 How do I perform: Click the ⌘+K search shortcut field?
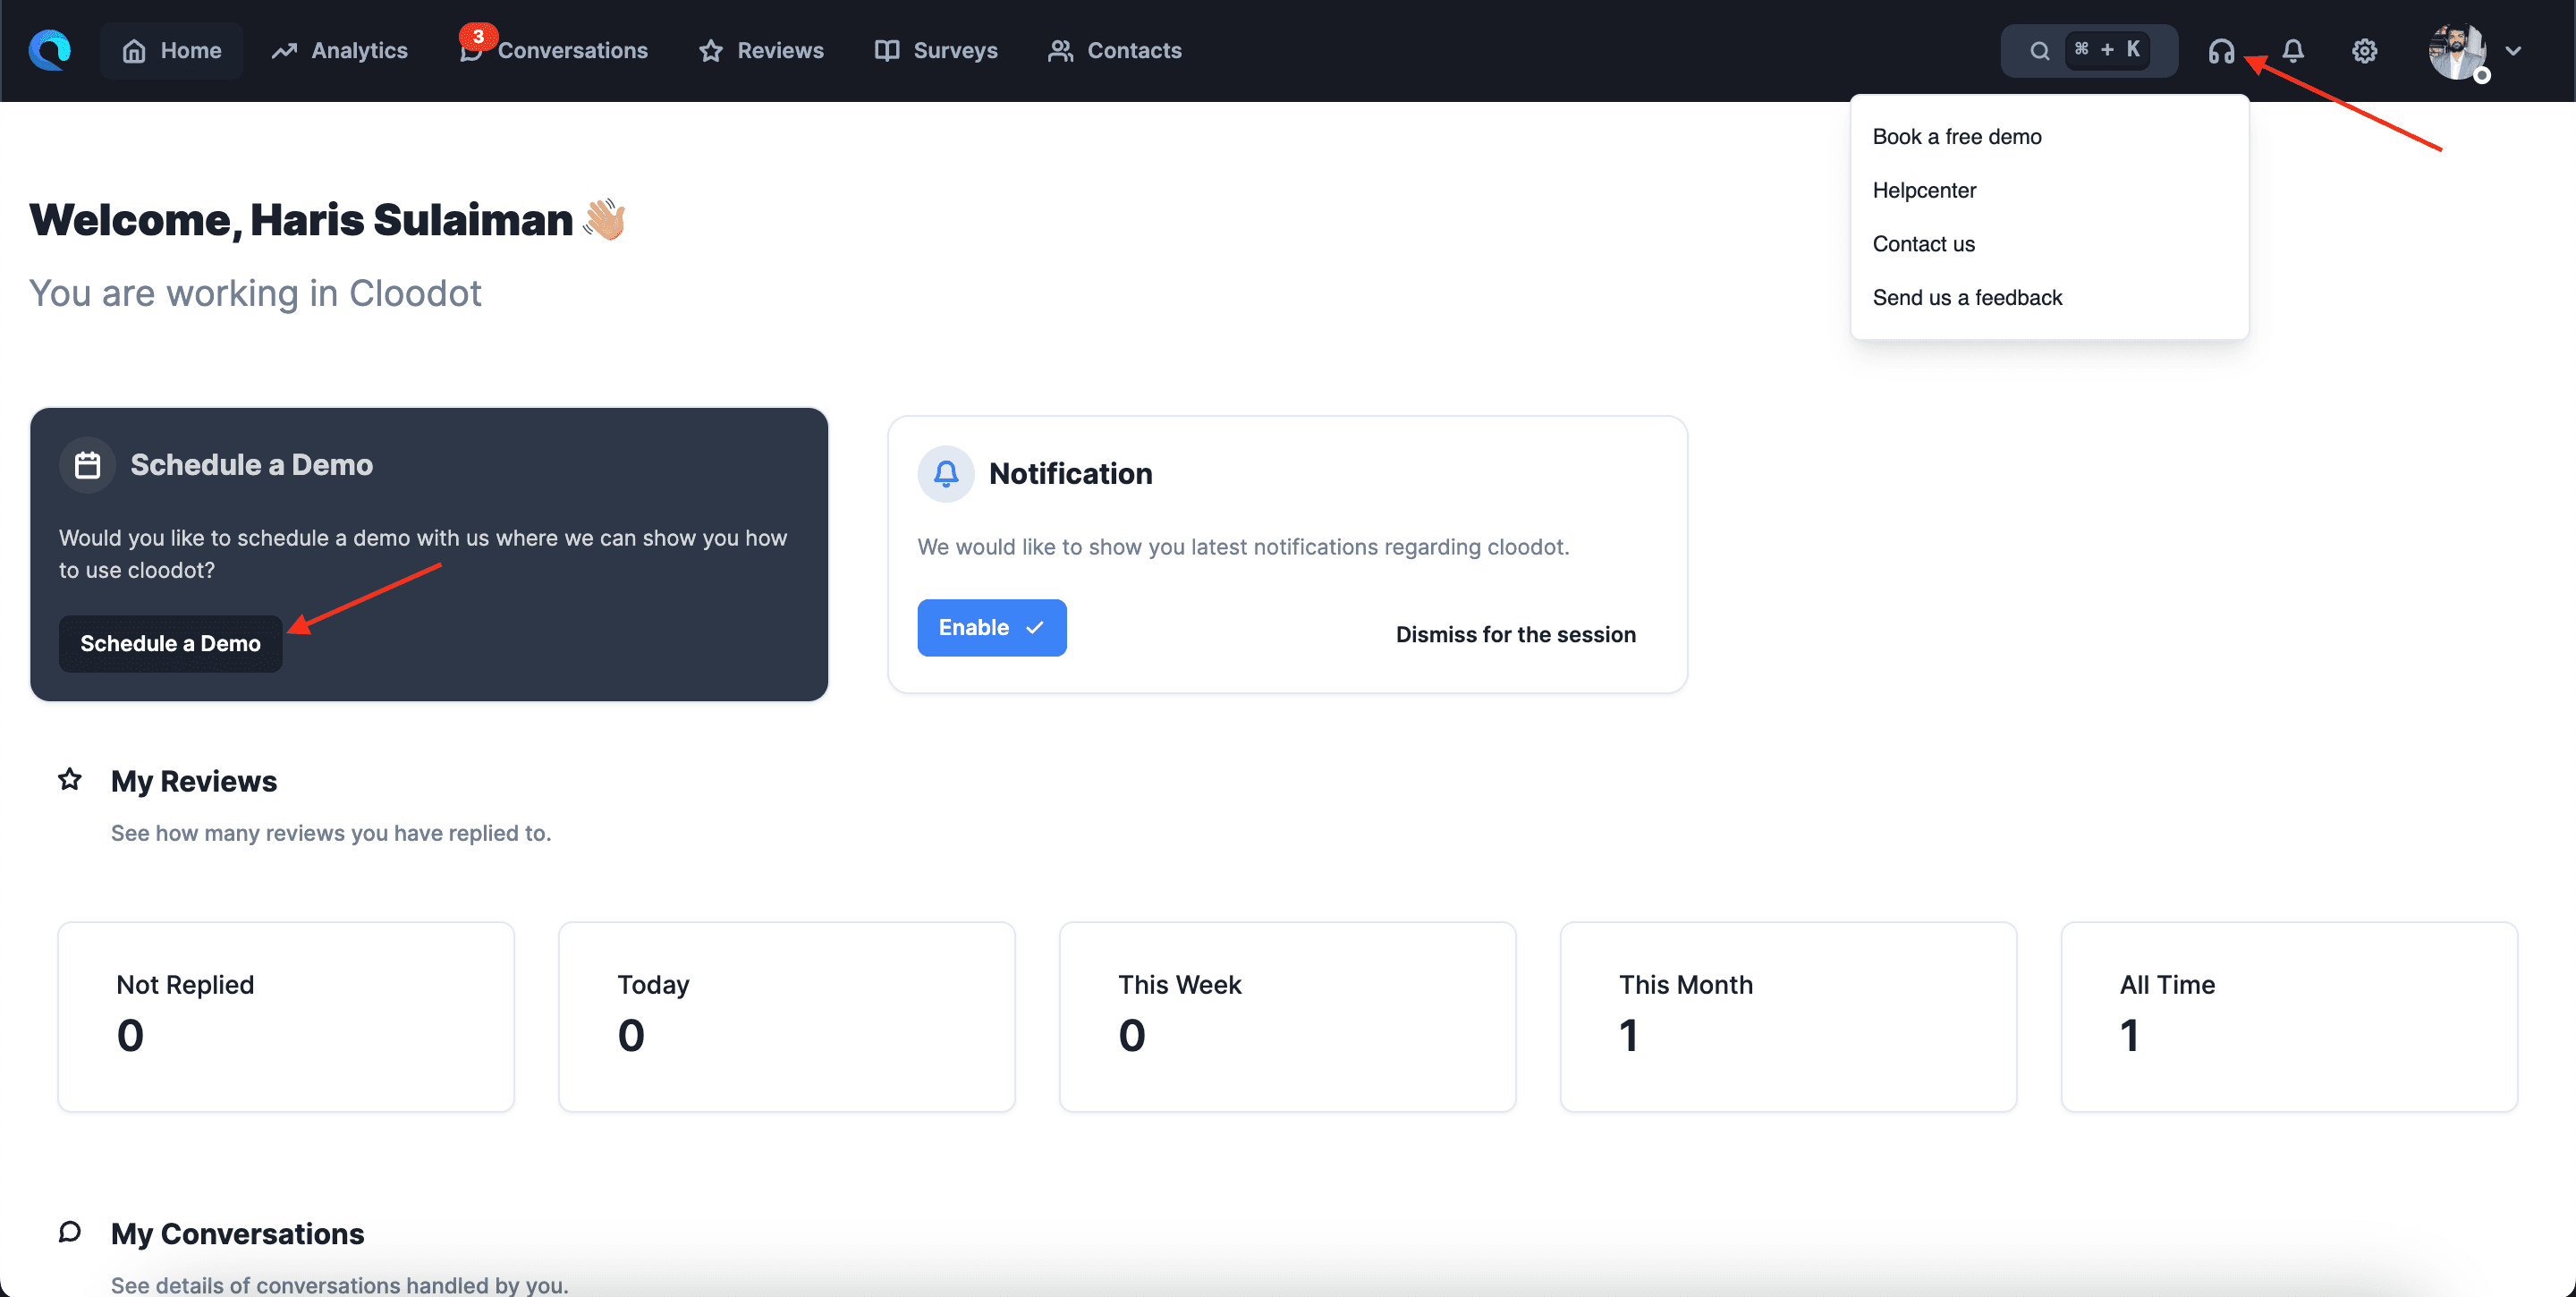(x=2106, y=49)
